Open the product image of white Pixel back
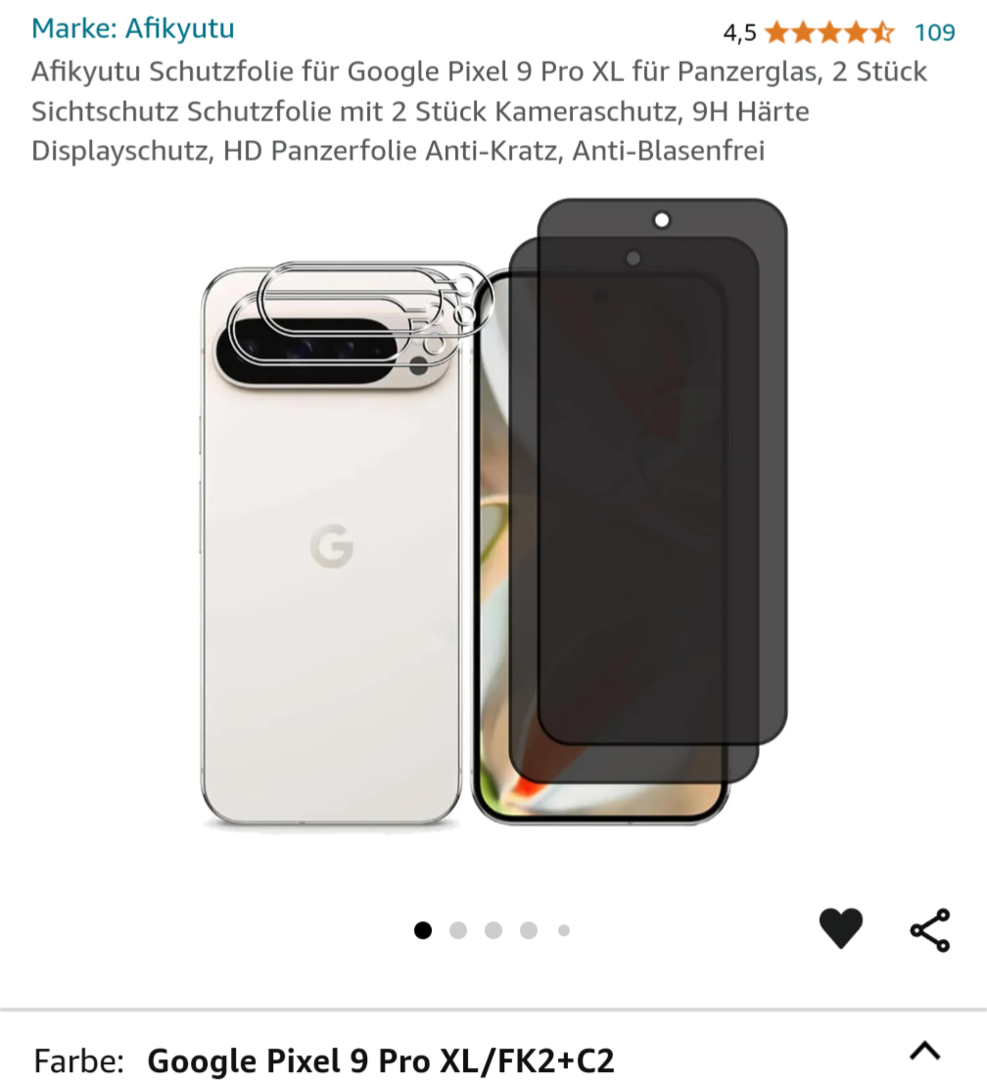The image size is (987, 1080). pos(332,544)
